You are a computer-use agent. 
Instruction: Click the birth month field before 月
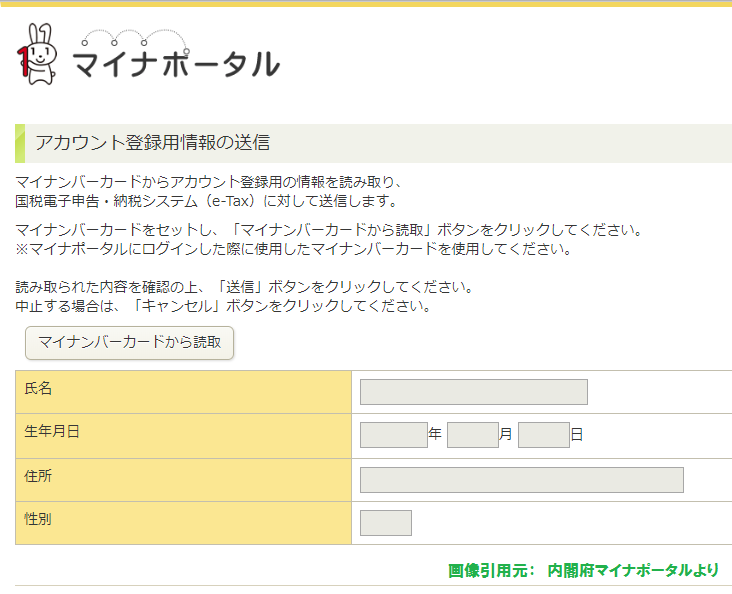472,435
